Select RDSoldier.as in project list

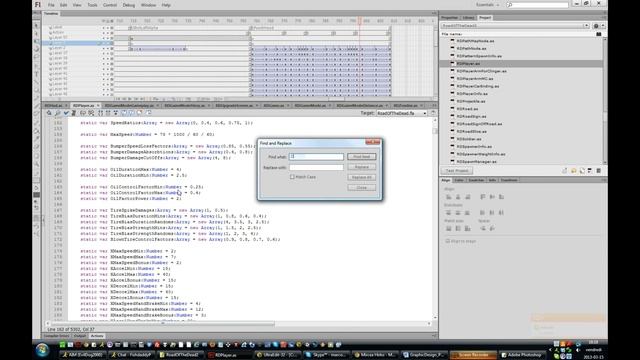[x=469, y=139]
